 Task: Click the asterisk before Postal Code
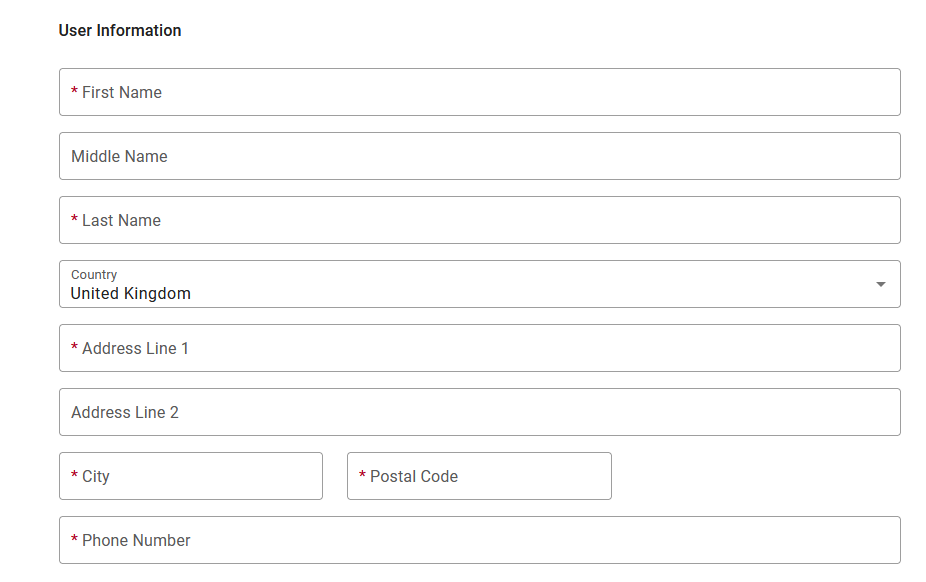pos(363,475)
